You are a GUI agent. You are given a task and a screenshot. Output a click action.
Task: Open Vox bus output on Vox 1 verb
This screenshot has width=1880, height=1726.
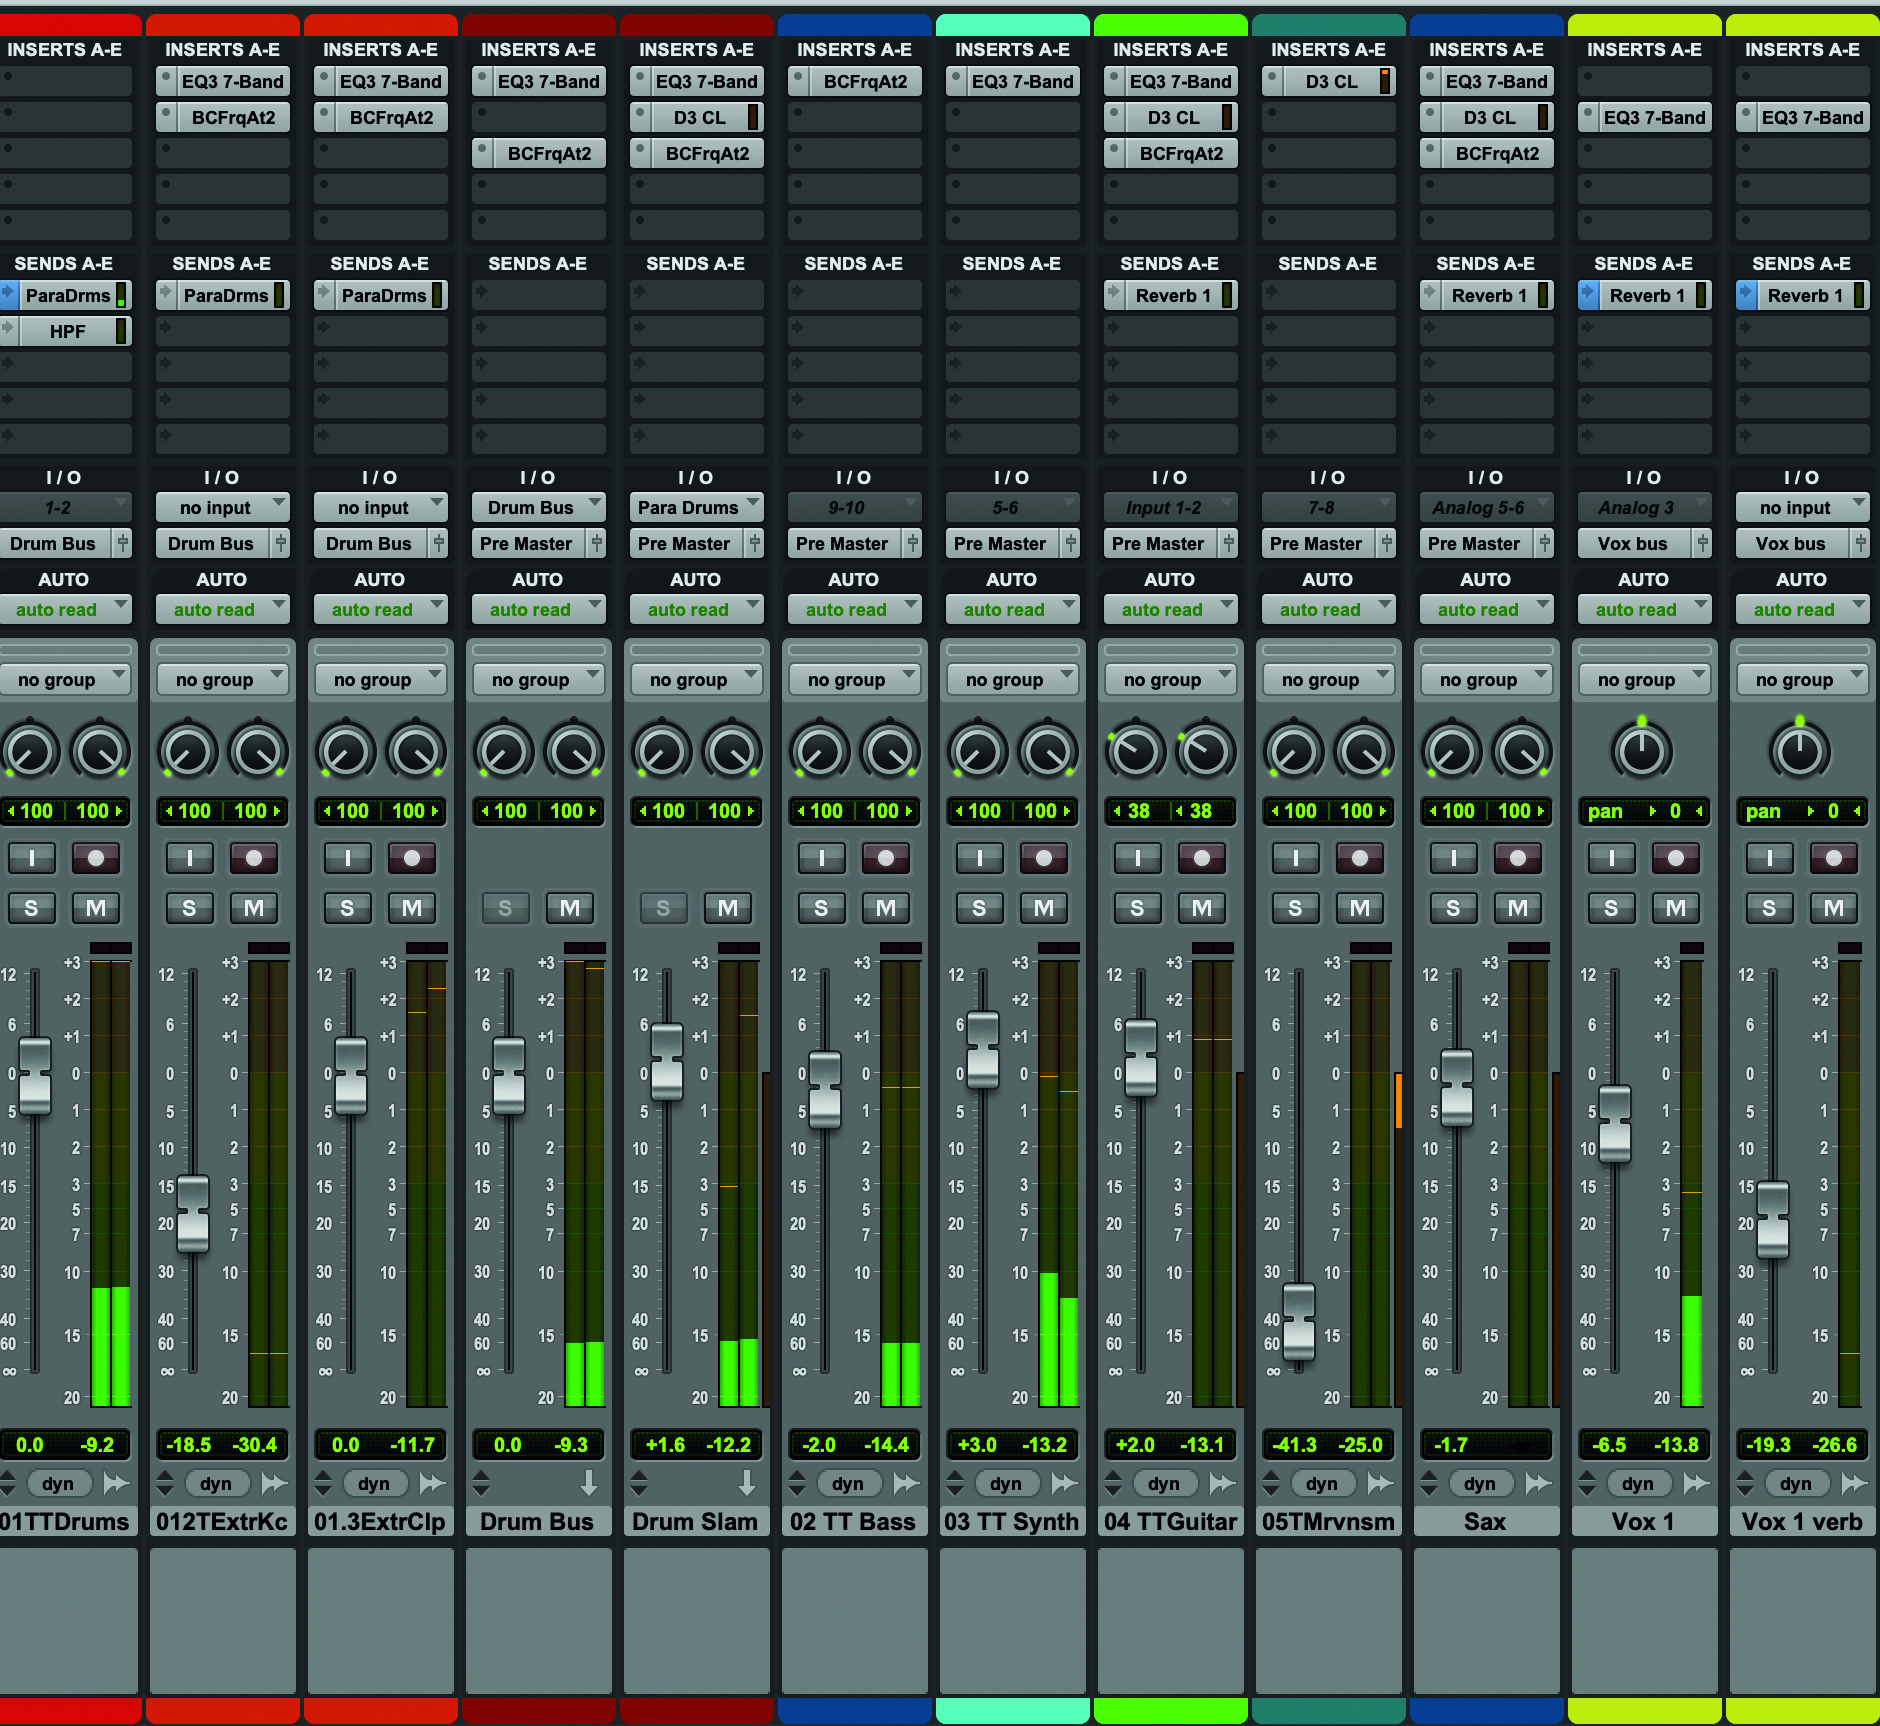click(x=1794, y=543)
